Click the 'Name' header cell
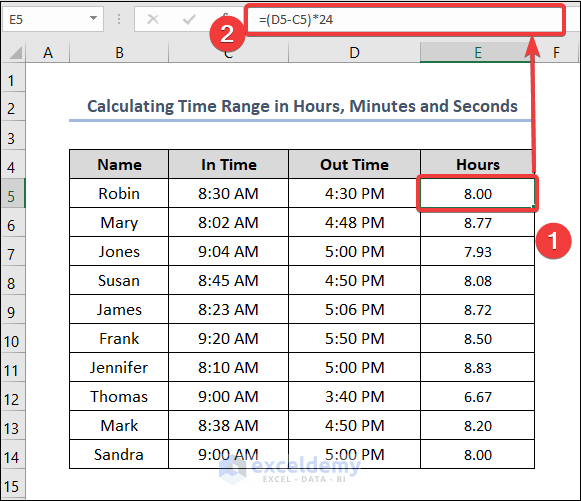 pyautogui.click(x=119, y=164)
